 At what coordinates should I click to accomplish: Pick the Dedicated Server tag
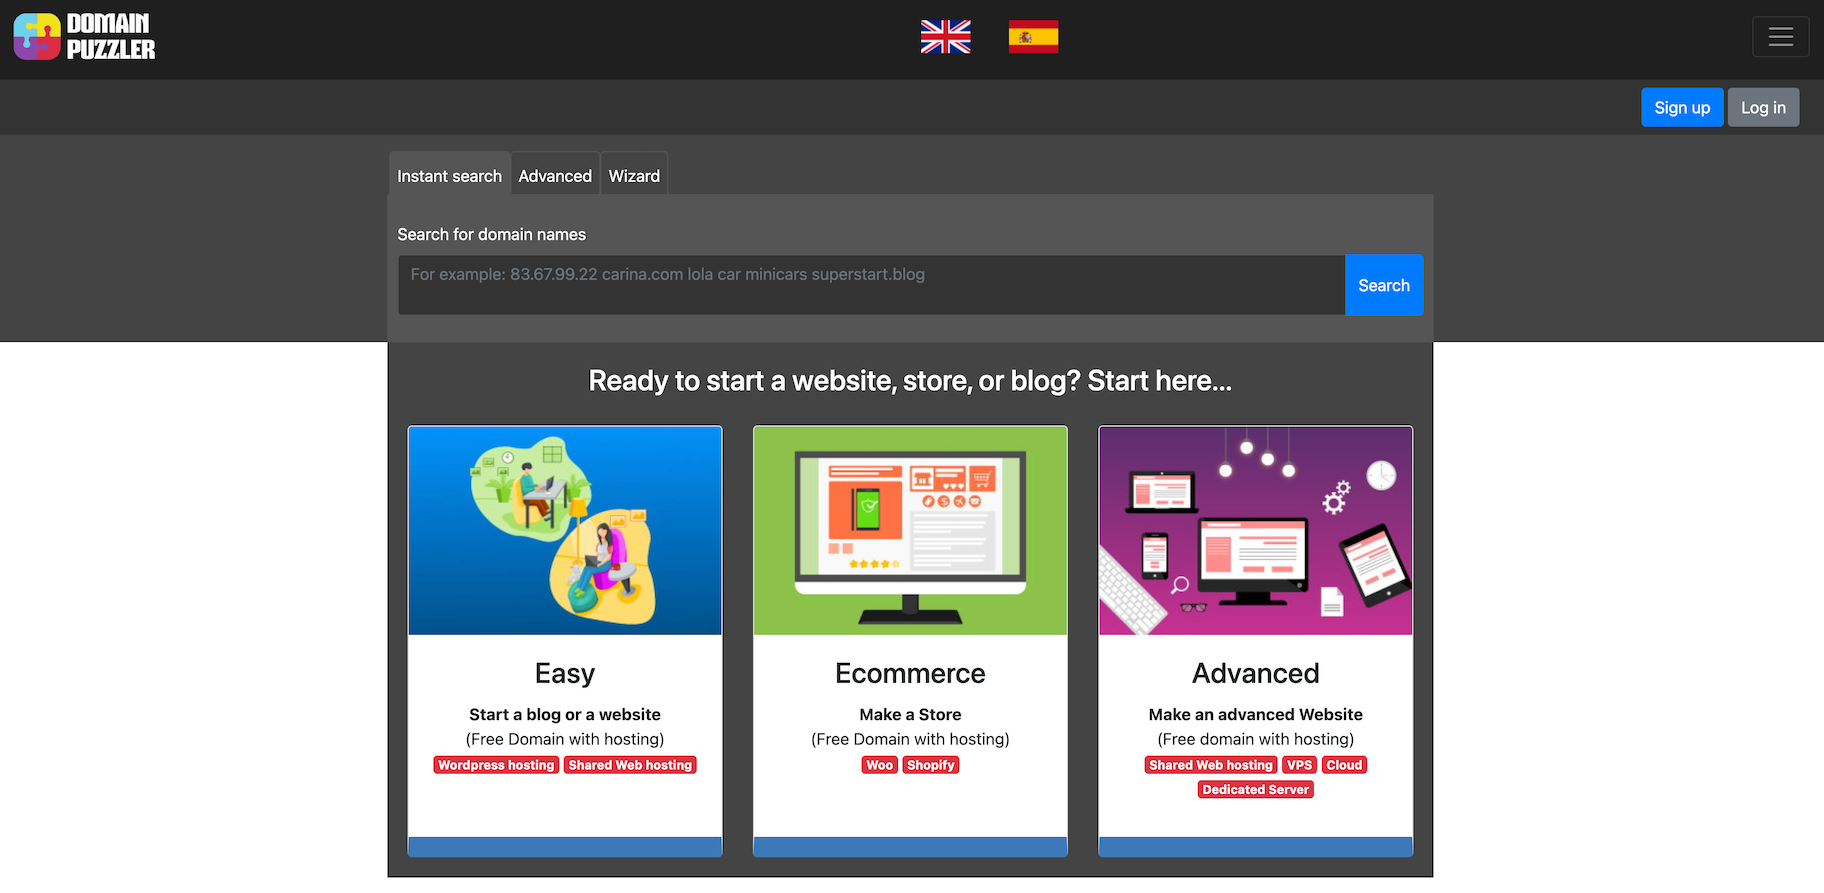1255,790
